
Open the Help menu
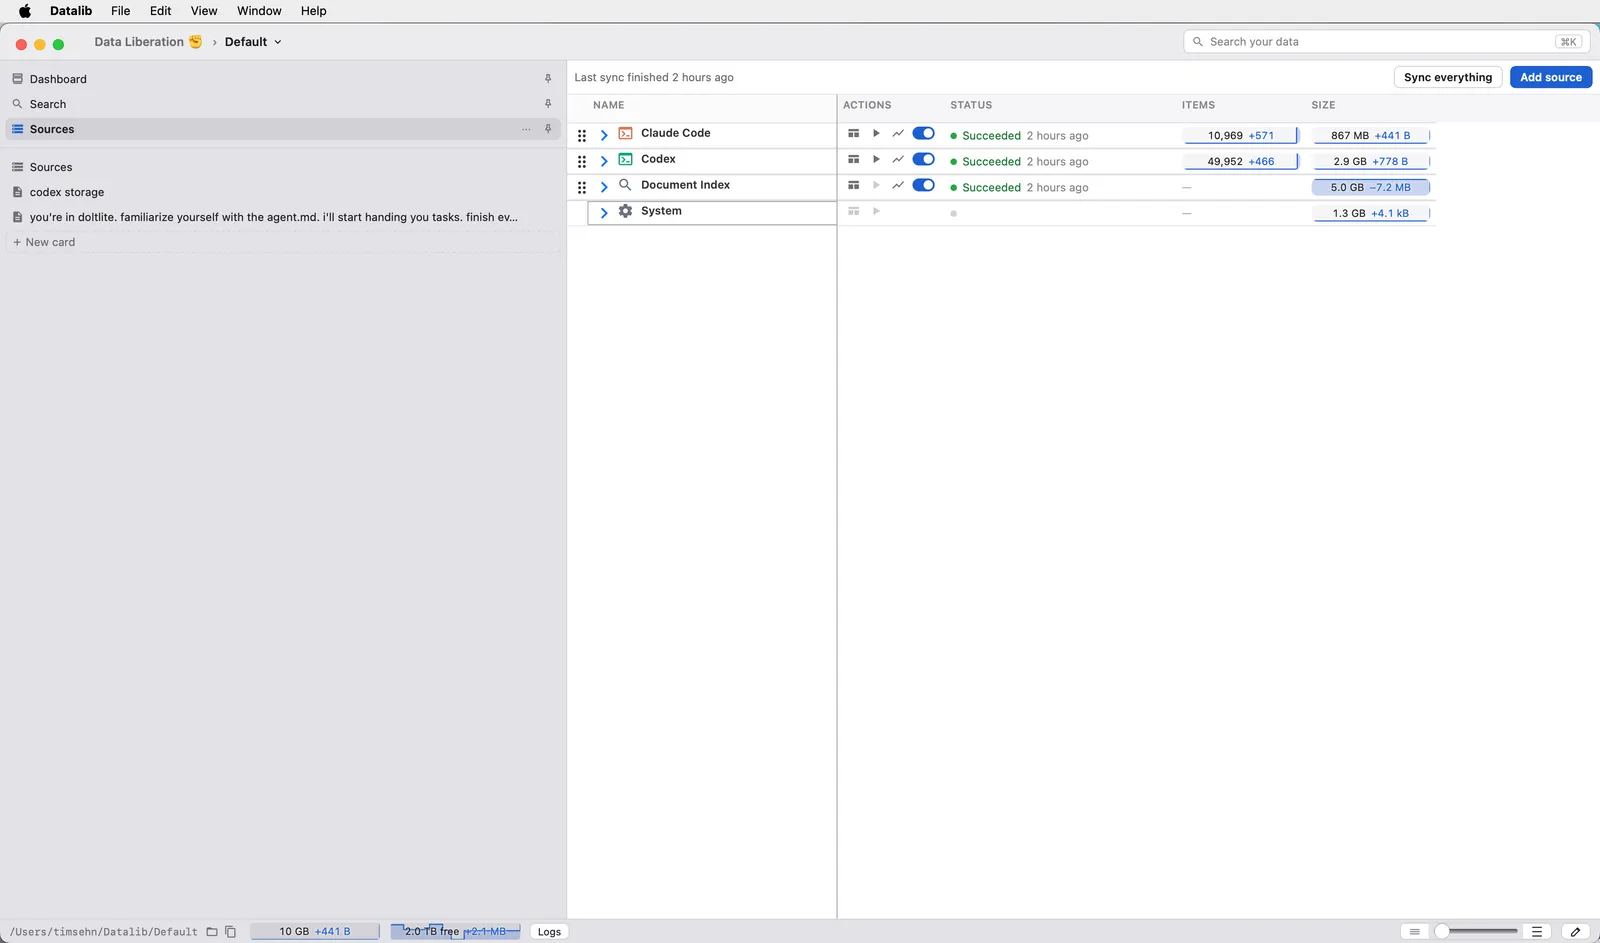[313, 11]
